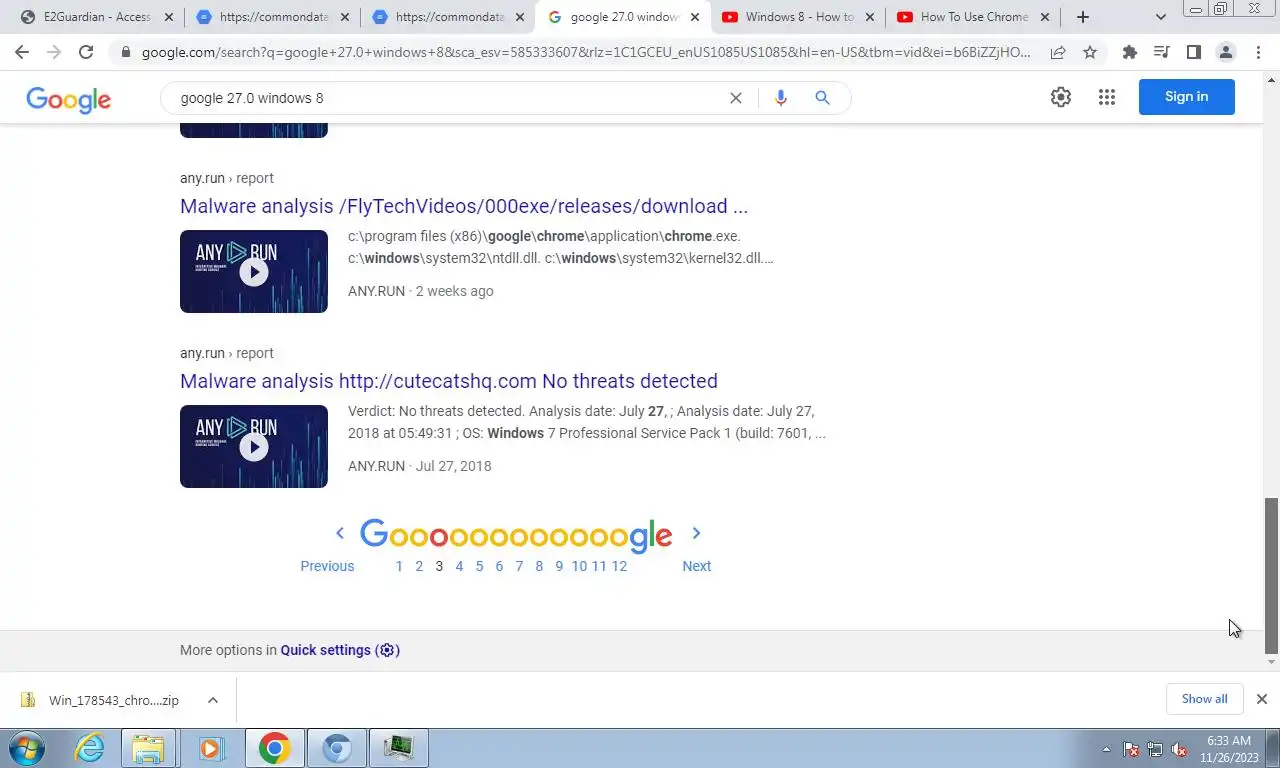Click the address bar URL
The width and height of the screenshot is (1280, 768).
[x=586, y=52]
